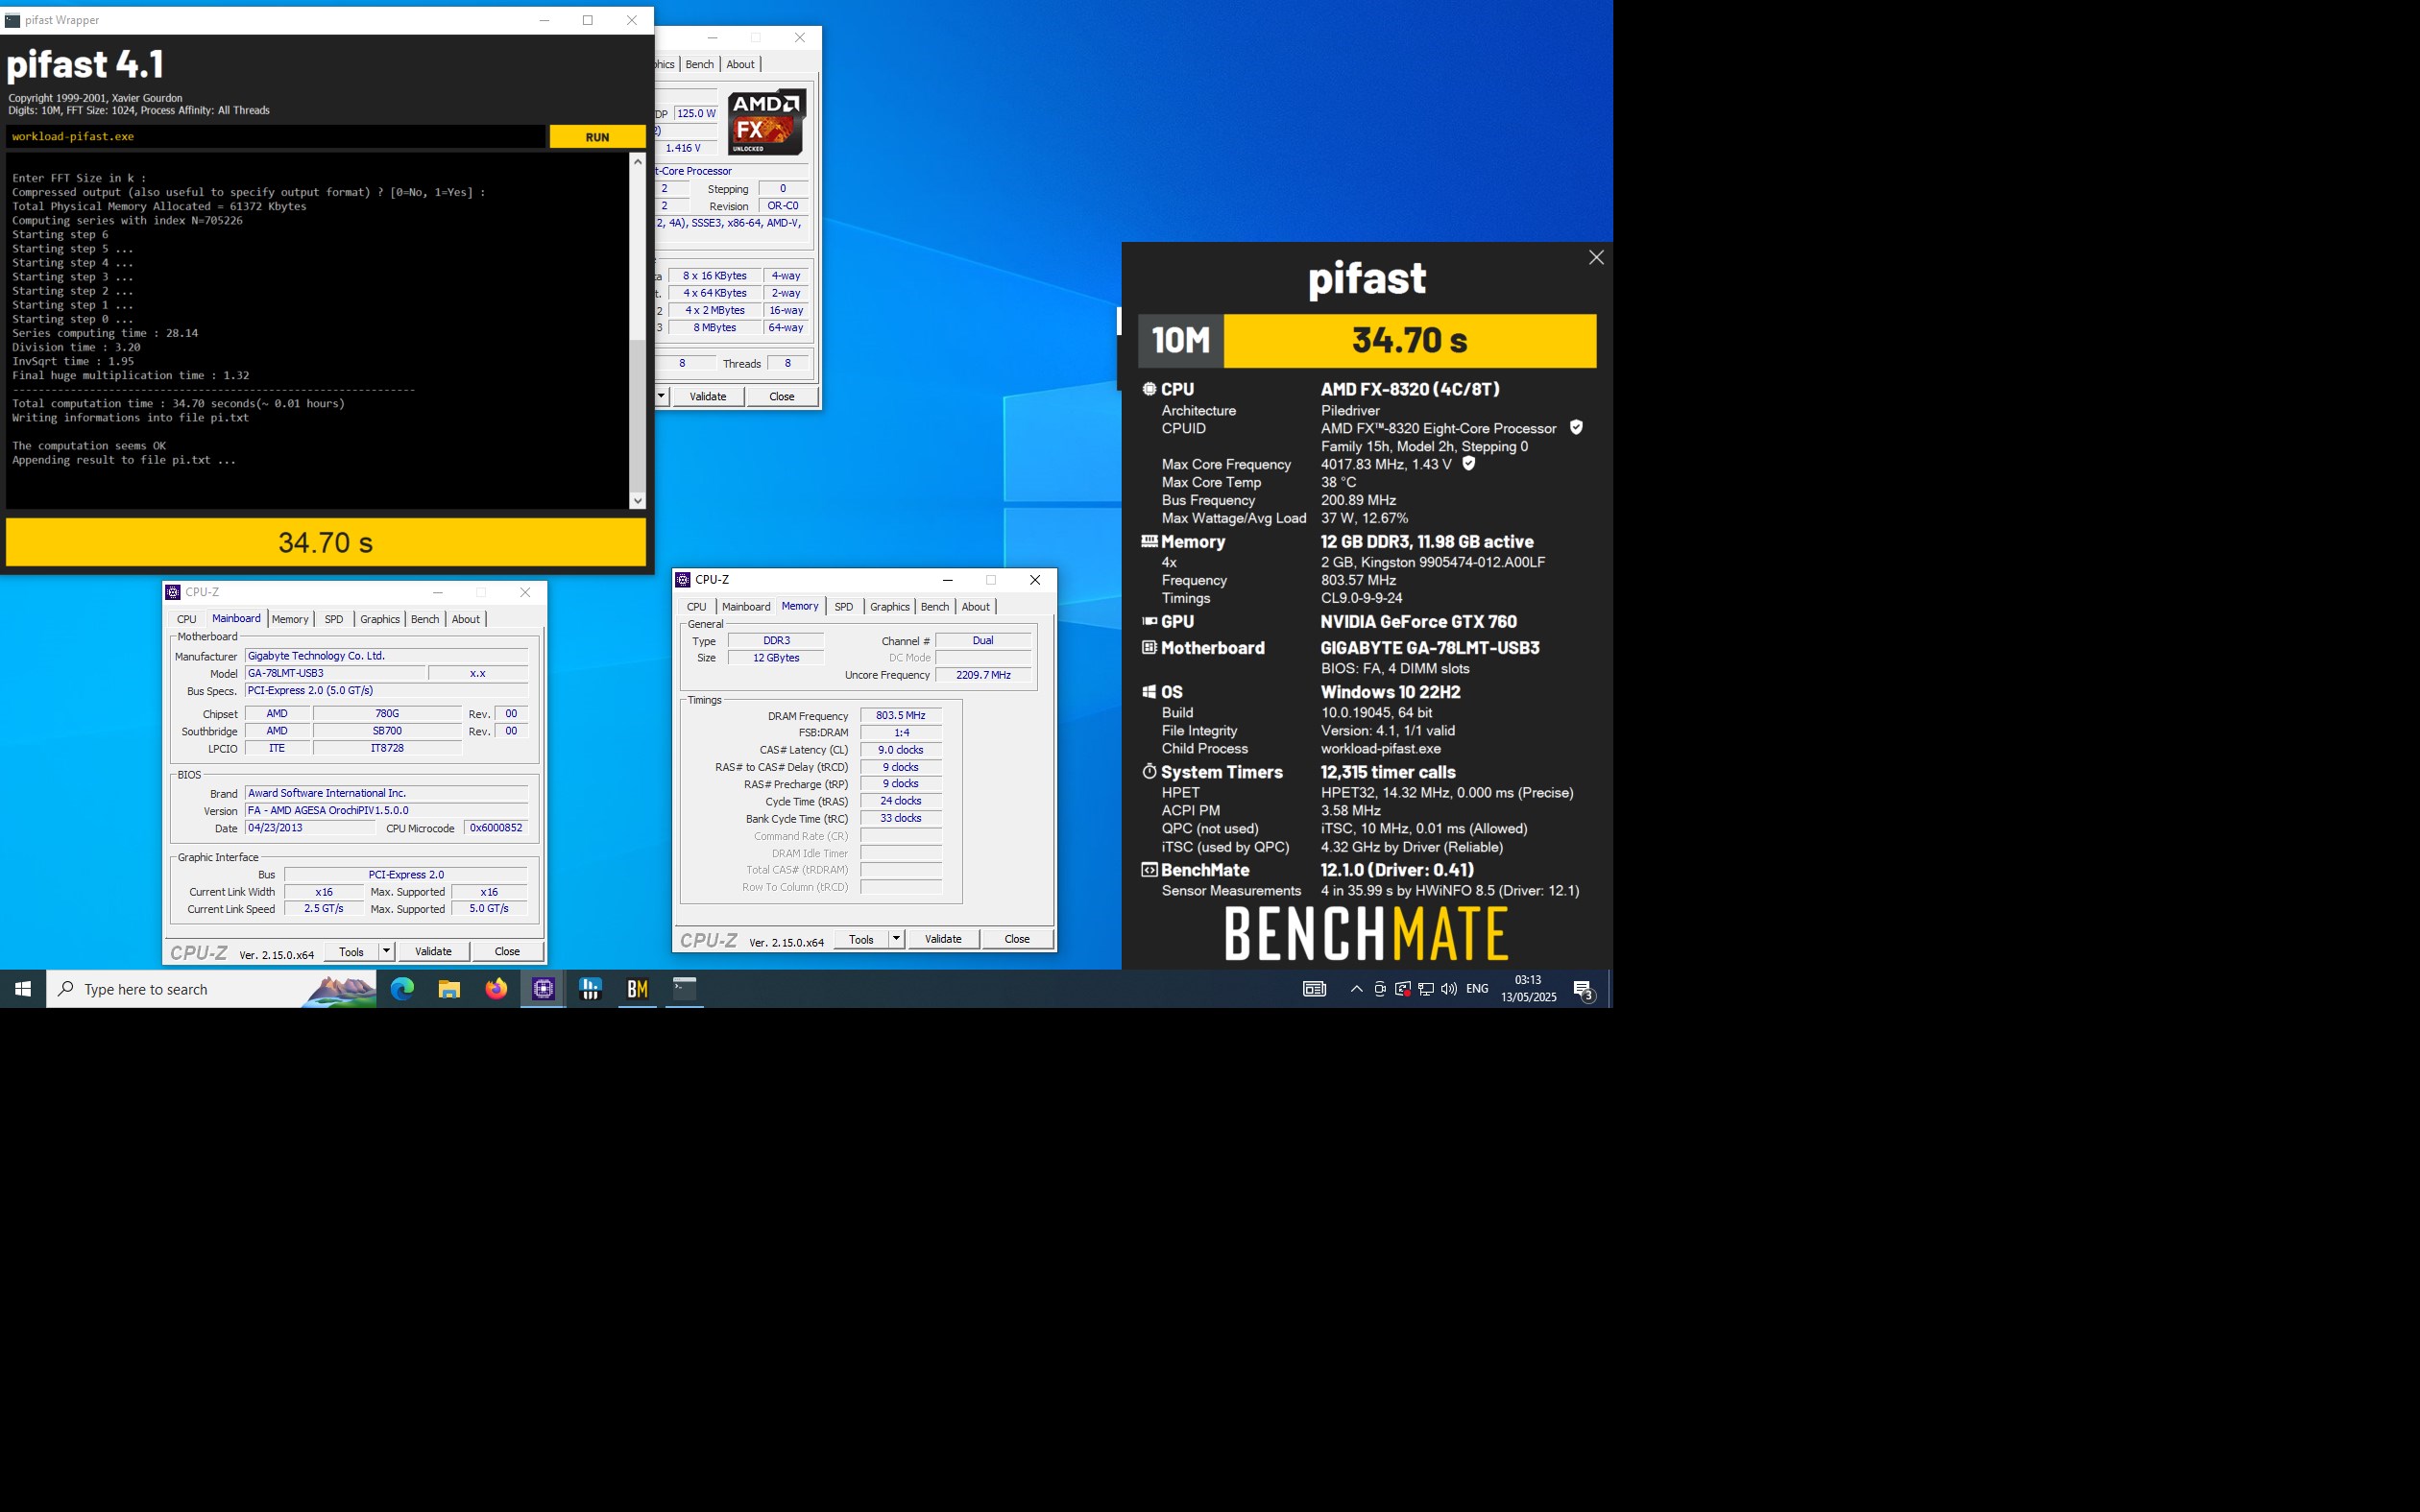This screenshot has width=2420, height=1512.
Task: Click the 2209.7 MHz Uncore Frequency value
Action: point(983,675)
